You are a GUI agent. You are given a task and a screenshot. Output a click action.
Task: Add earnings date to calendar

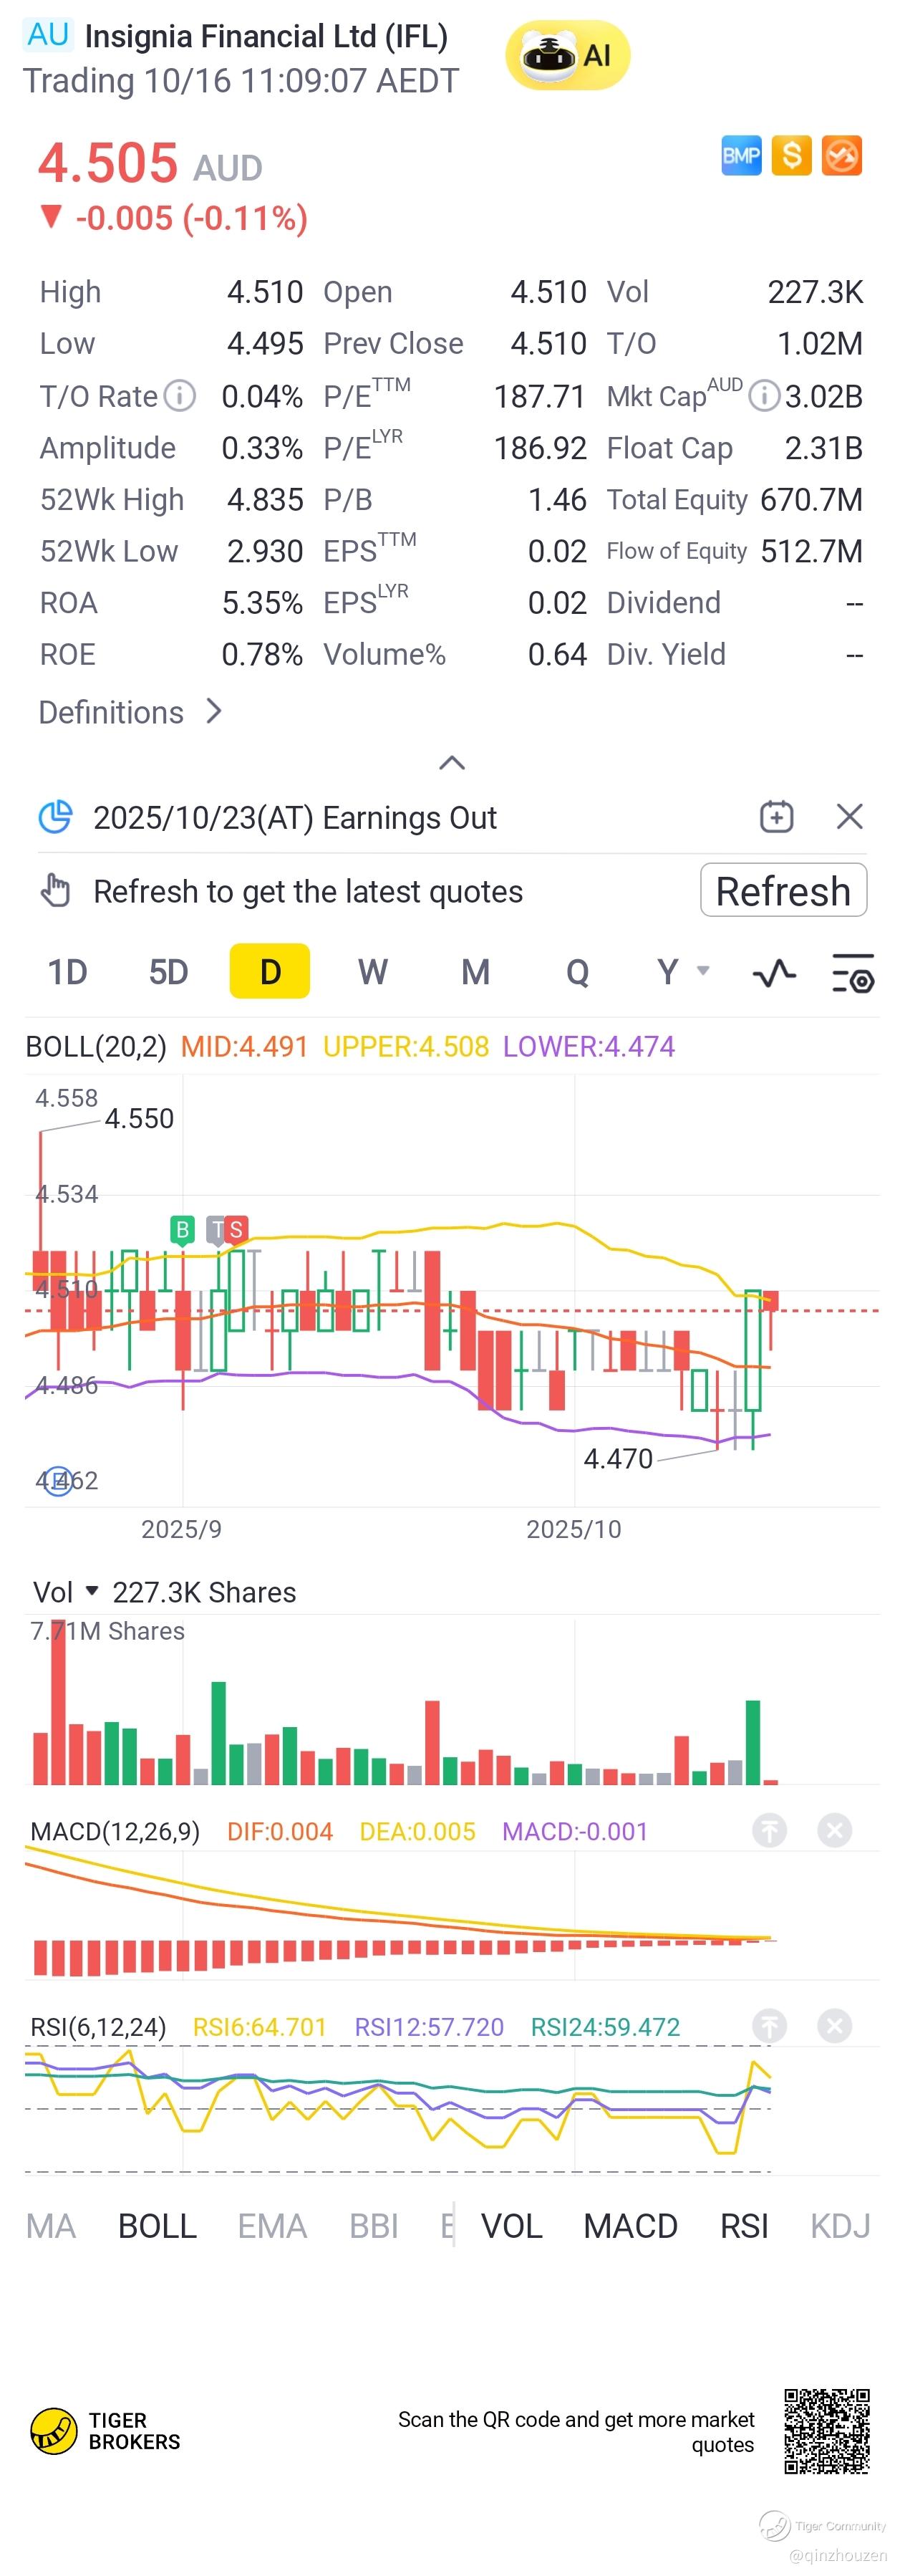coord(776,817)
